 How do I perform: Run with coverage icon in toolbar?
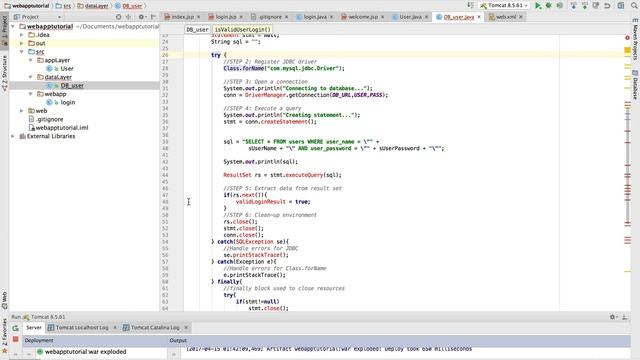click(560, 6)
